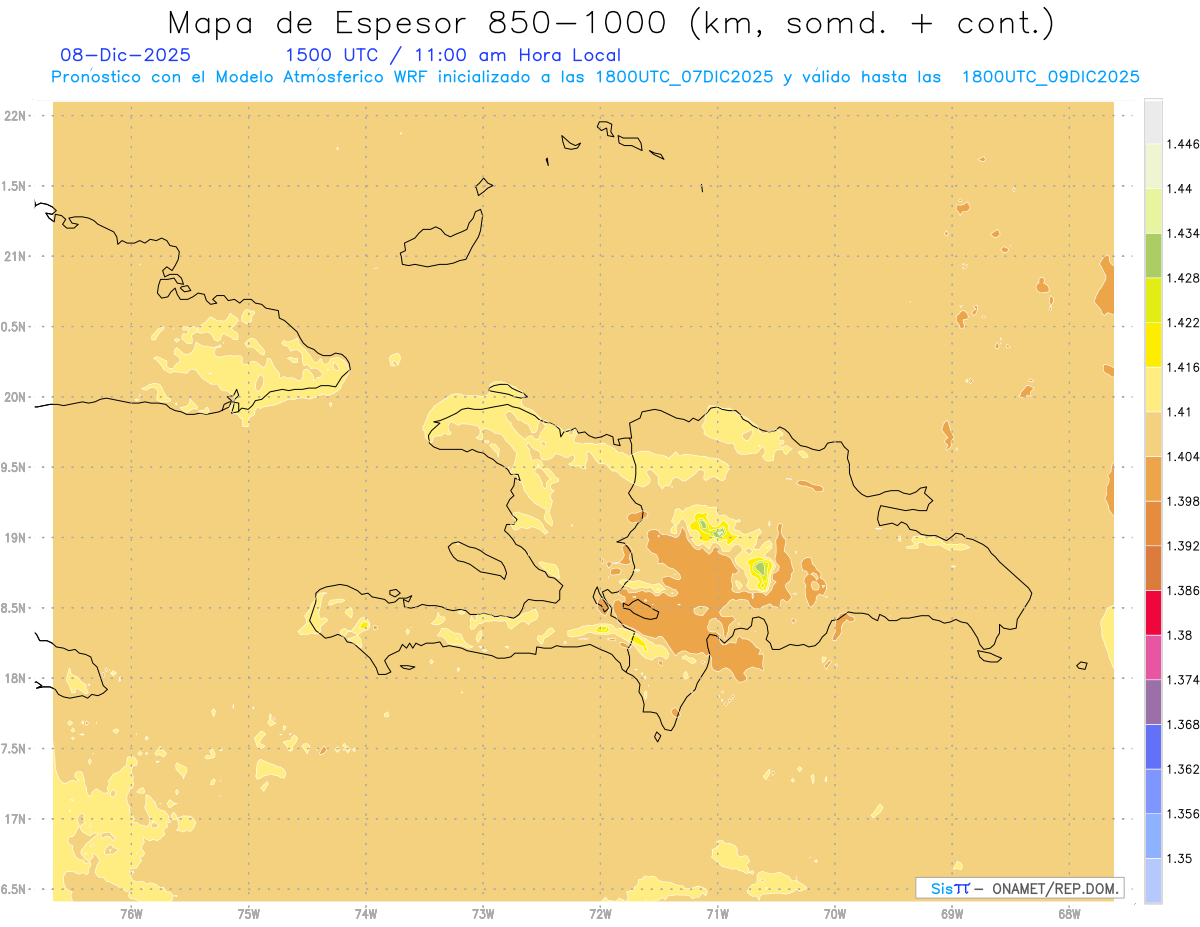
Task: Click the red legend swatch between 1.38 and 1.386
Action: click(x=1153, y=612)
